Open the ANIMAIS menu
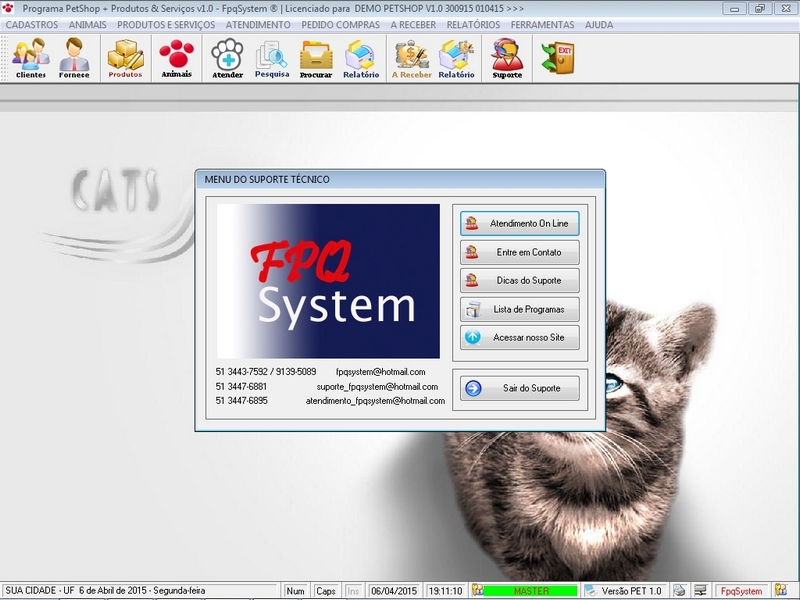 (88, 24)
